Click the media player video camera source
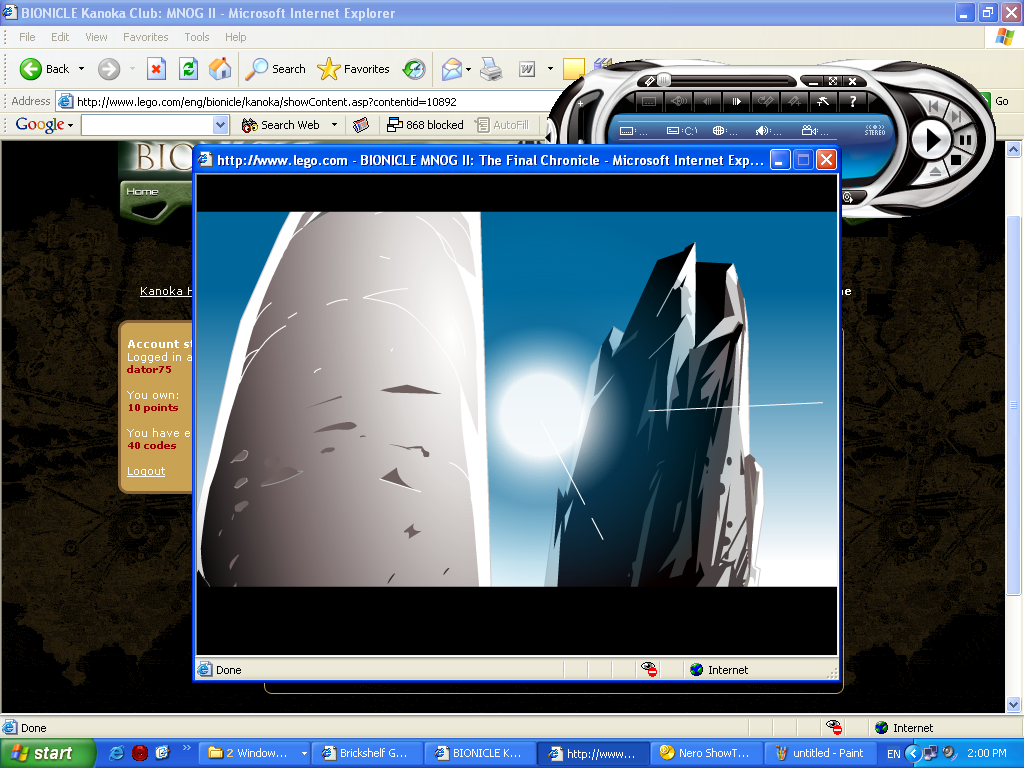Screen dimensions: 1024x768 pyautogui.click(x=815, y=131)
